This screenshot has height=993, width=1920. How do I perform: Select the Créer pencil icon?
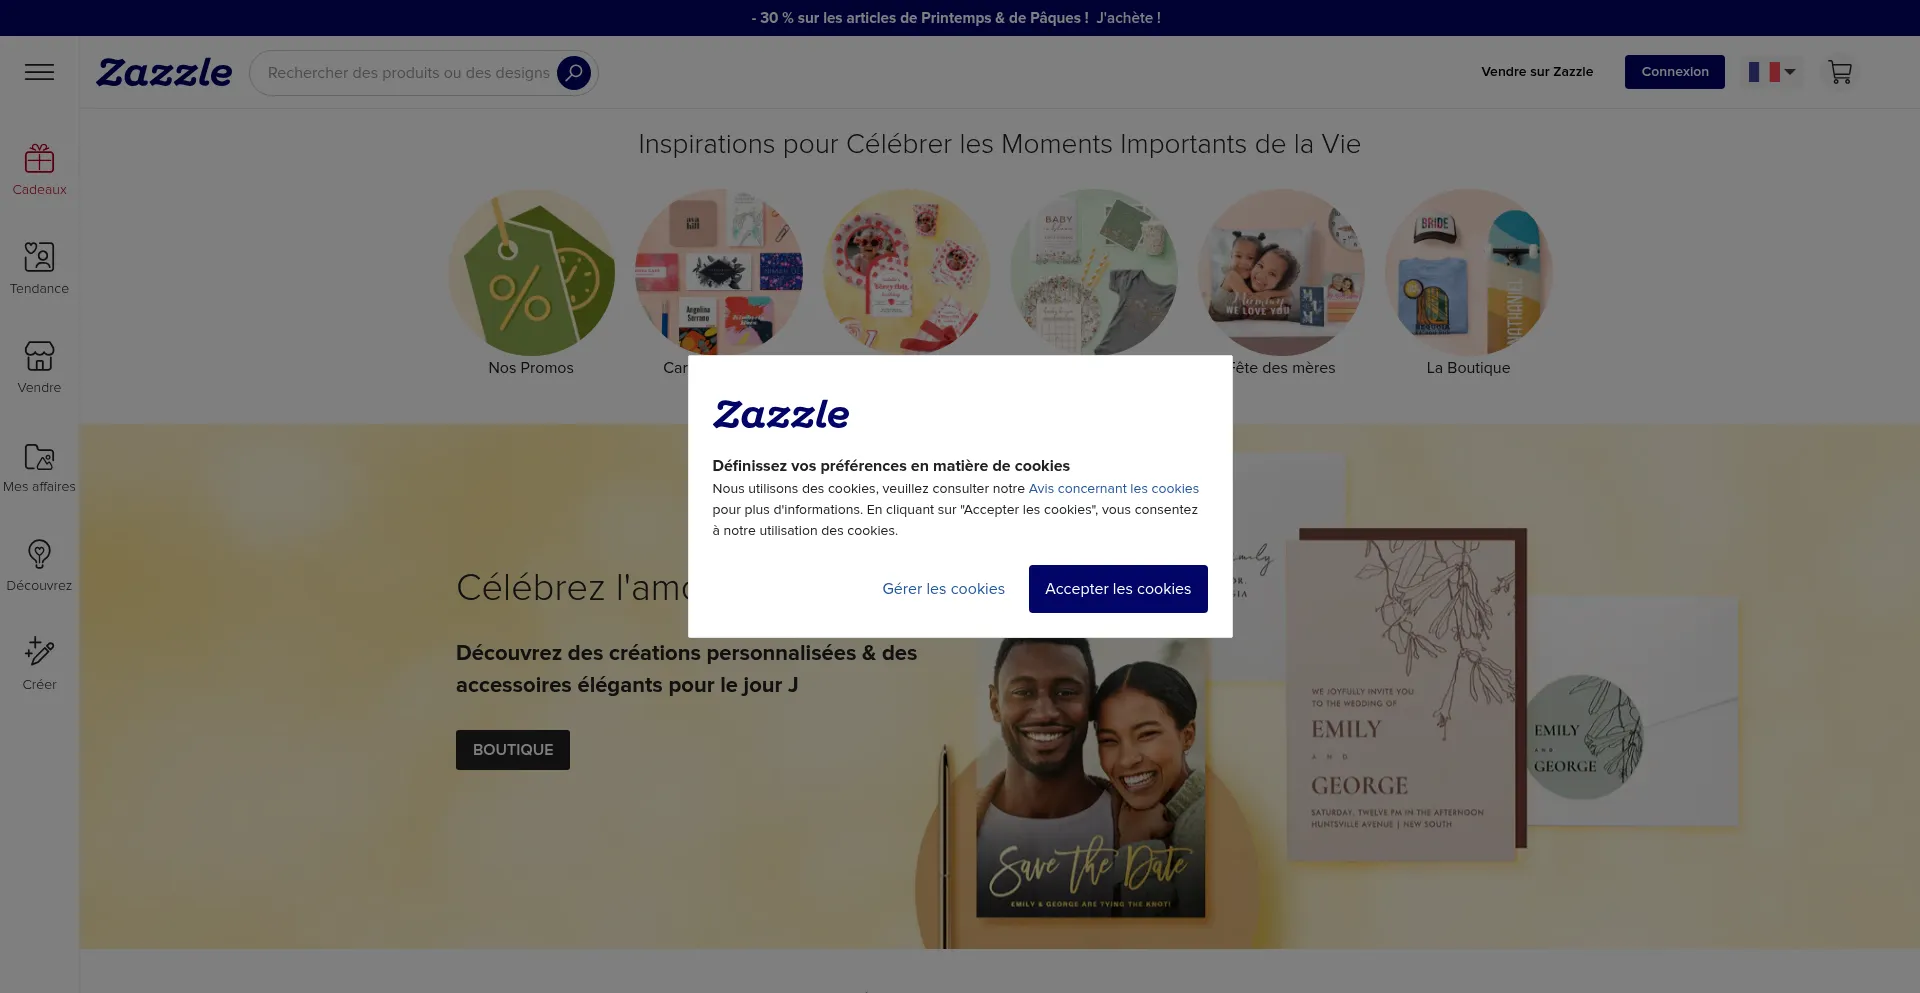click(x=39, y=652)
